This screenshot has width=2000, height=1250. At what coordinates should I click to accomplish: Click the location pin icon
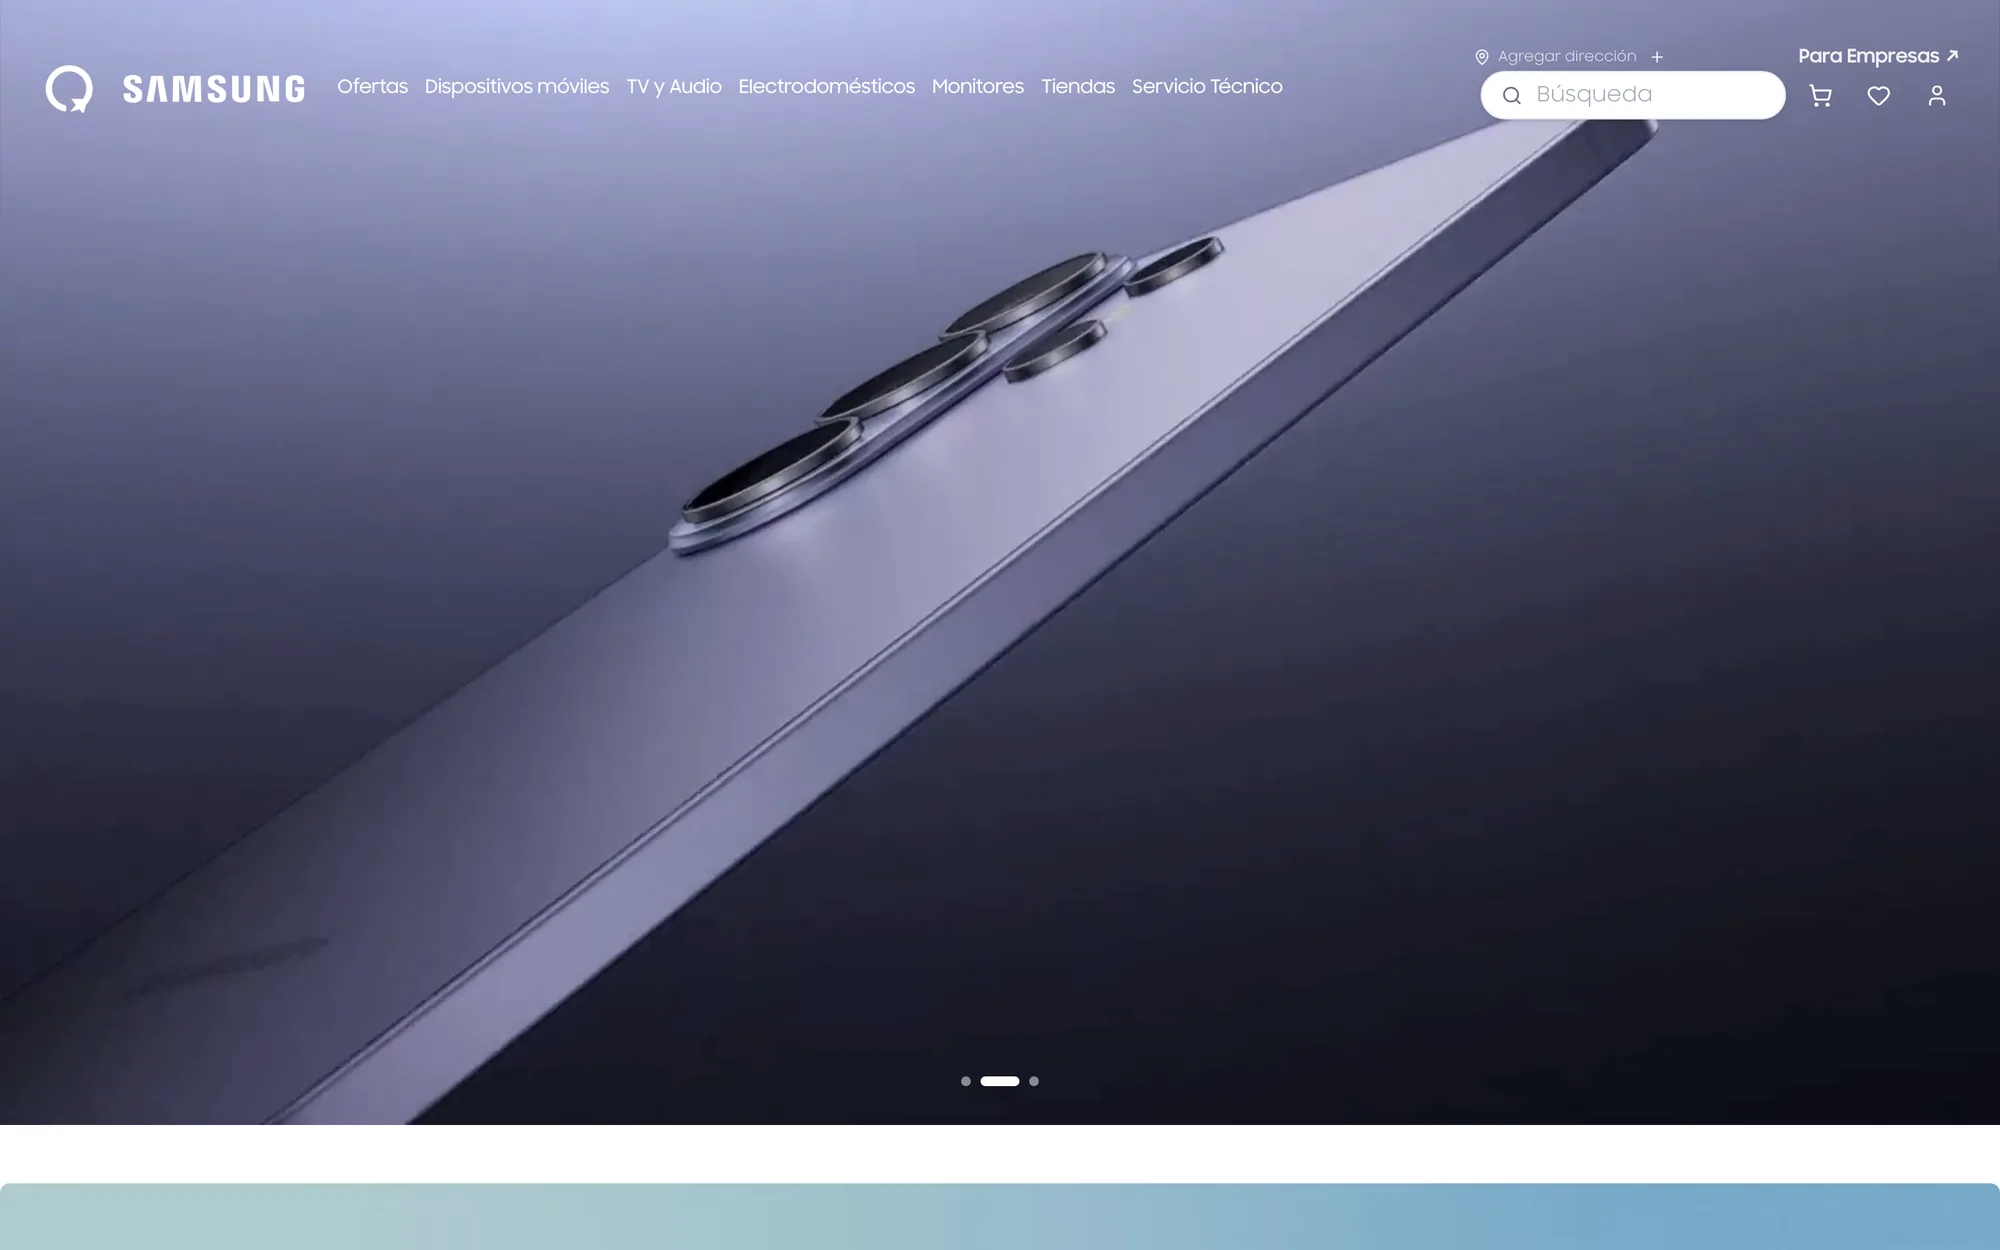click(x=1482, y=57)
